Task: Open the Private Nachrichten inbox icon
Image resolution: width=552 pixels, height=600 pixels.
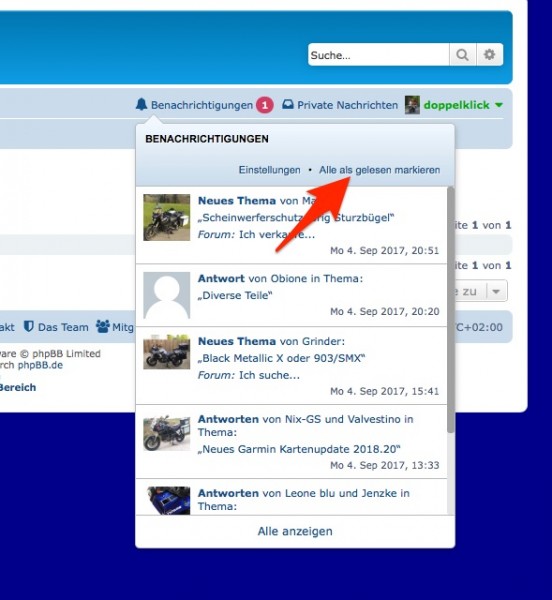Action: point(288,104)
